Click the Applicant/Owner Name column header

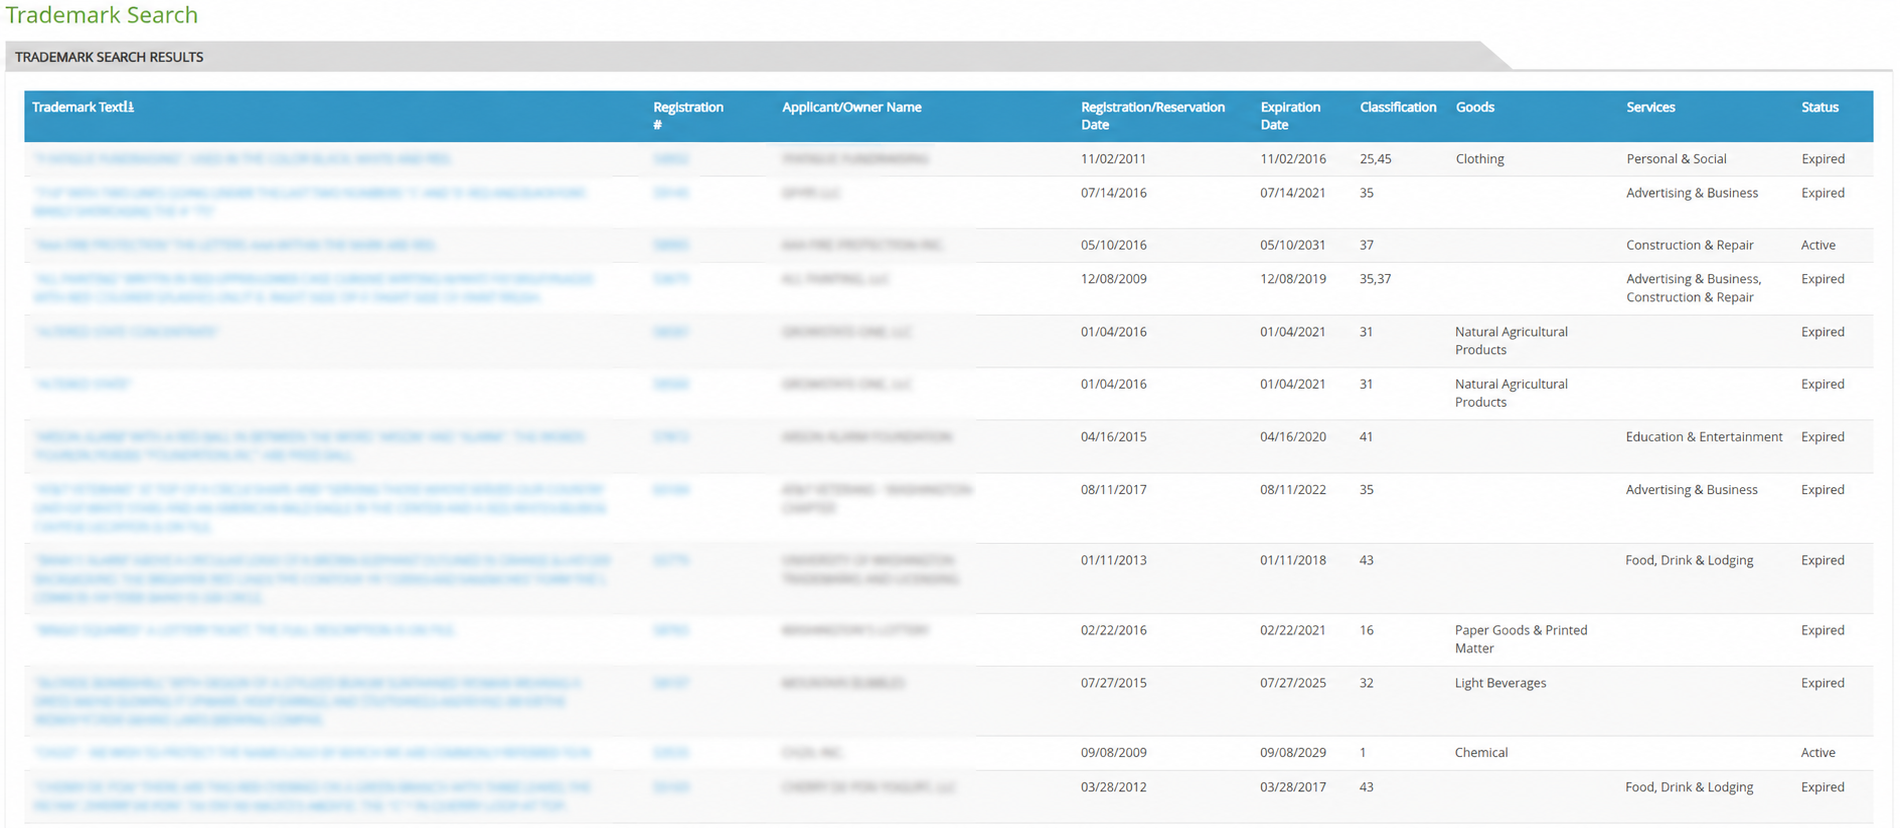click(851, 107)
